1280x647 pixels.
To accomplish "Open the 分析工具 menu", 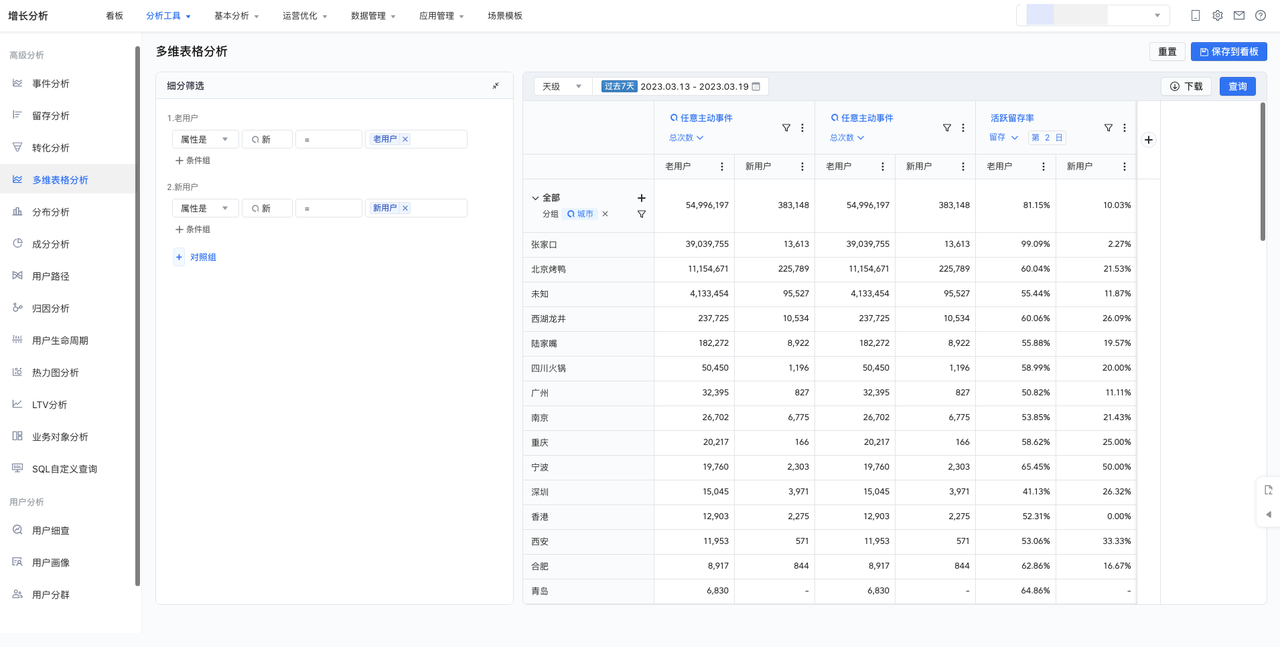I will [167, 16].
